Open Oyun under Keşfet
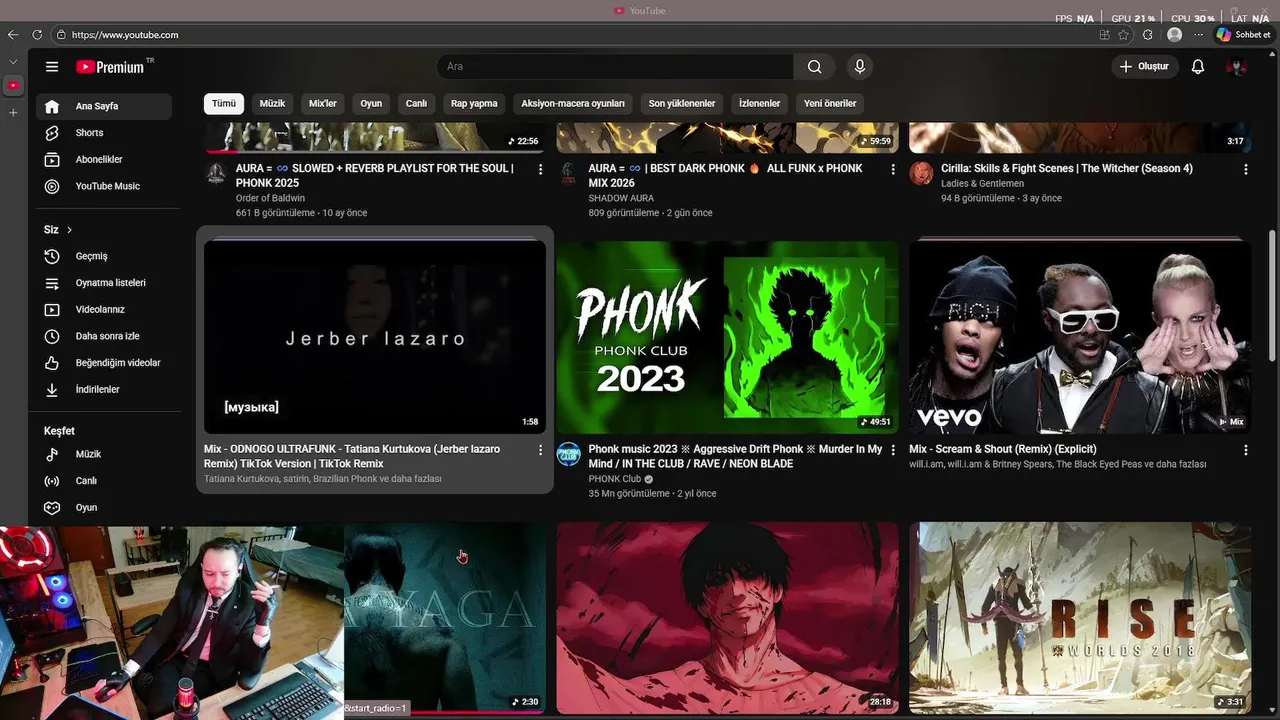The image size is (1280, 720). coord(104,508)
